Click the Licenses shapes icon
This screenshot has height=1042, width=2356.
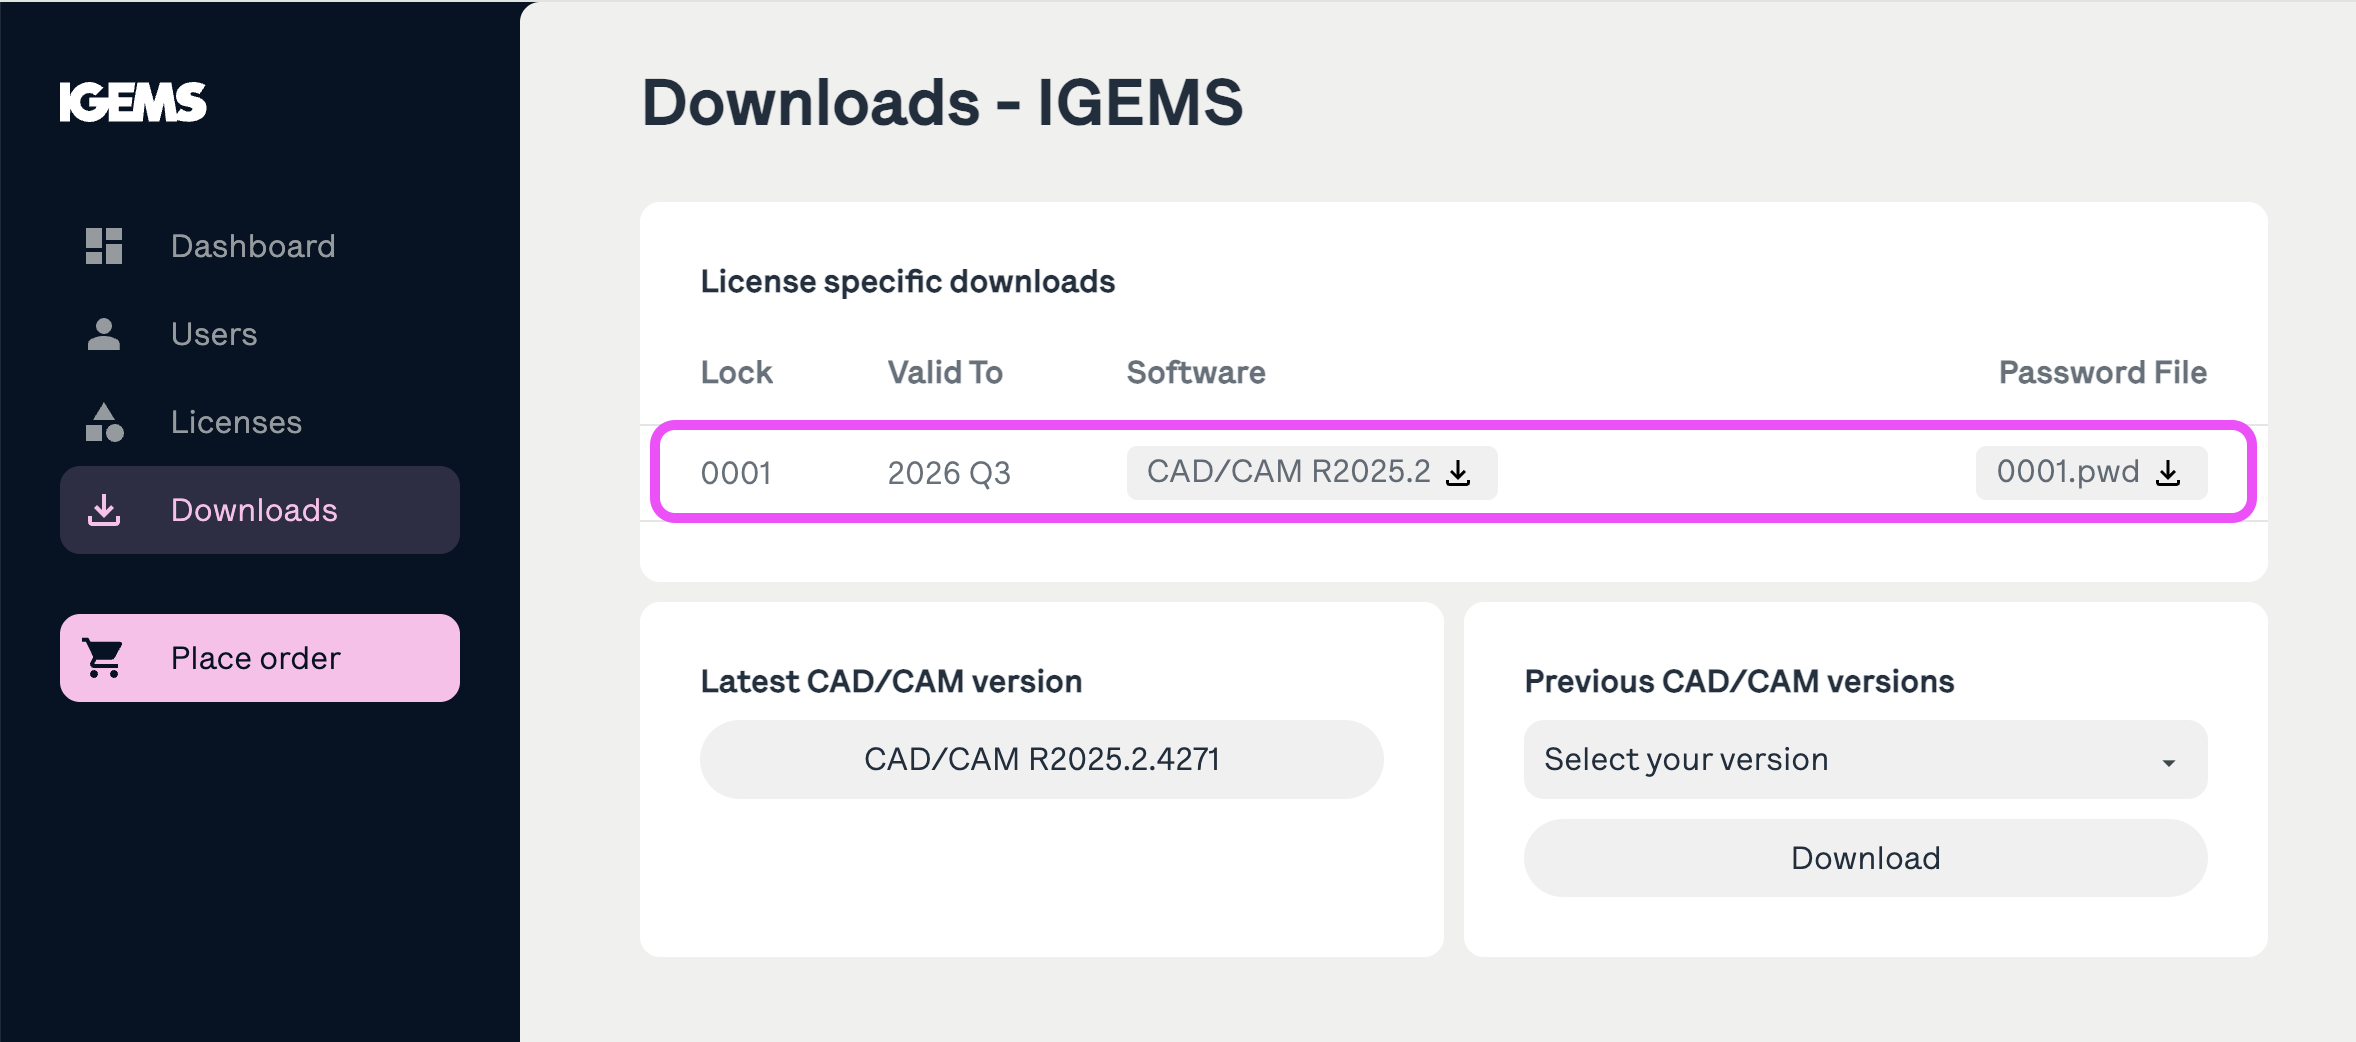point(104,422)
